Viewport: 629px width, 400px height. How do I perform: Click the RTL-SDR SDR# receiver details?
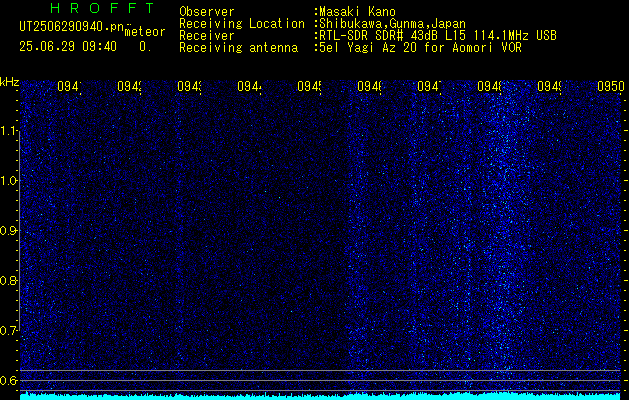pos(438,36)
